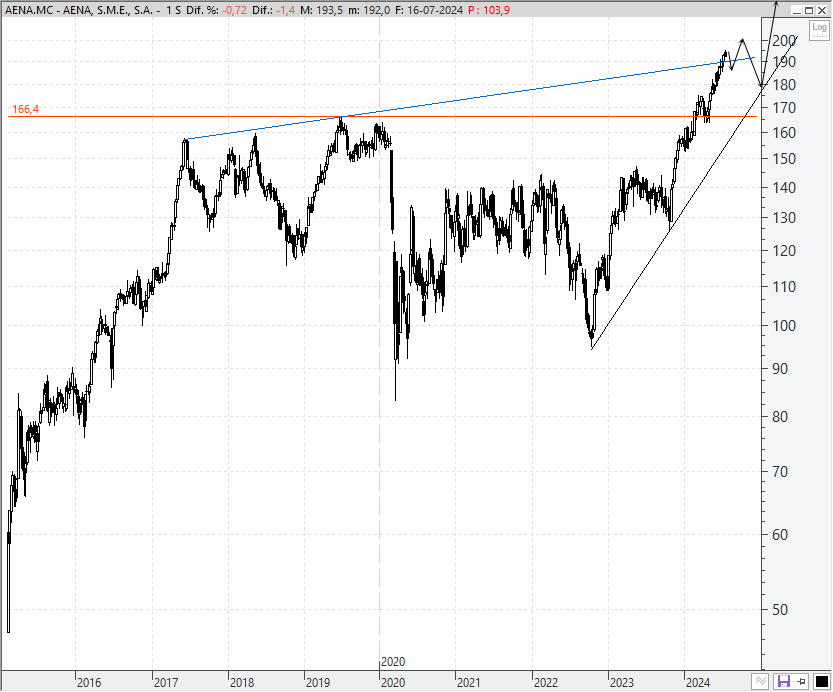This screenshot has width=833, height=692.
Task: Click the 2019 year label on time axis
Action: tap(318, 682)
